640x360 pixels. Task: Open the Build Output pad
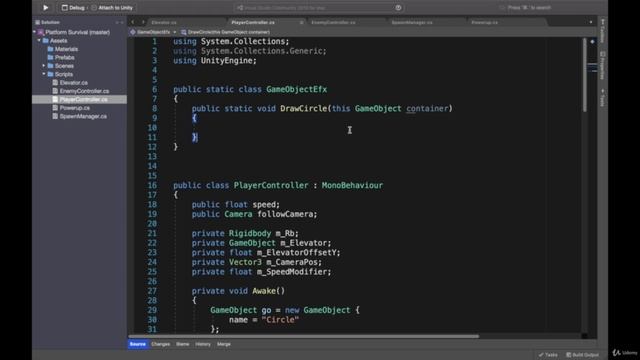coord(582,355)
